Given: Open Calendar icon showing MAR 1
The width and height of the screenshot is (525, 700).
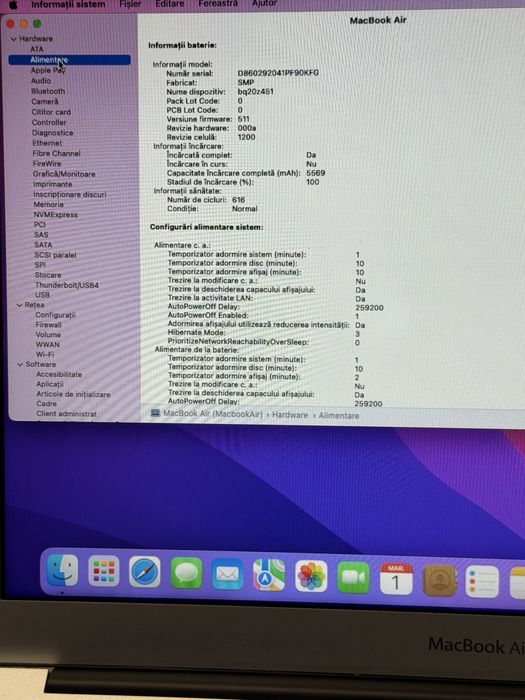Looking at the screenshot, I should pos(396,579).
